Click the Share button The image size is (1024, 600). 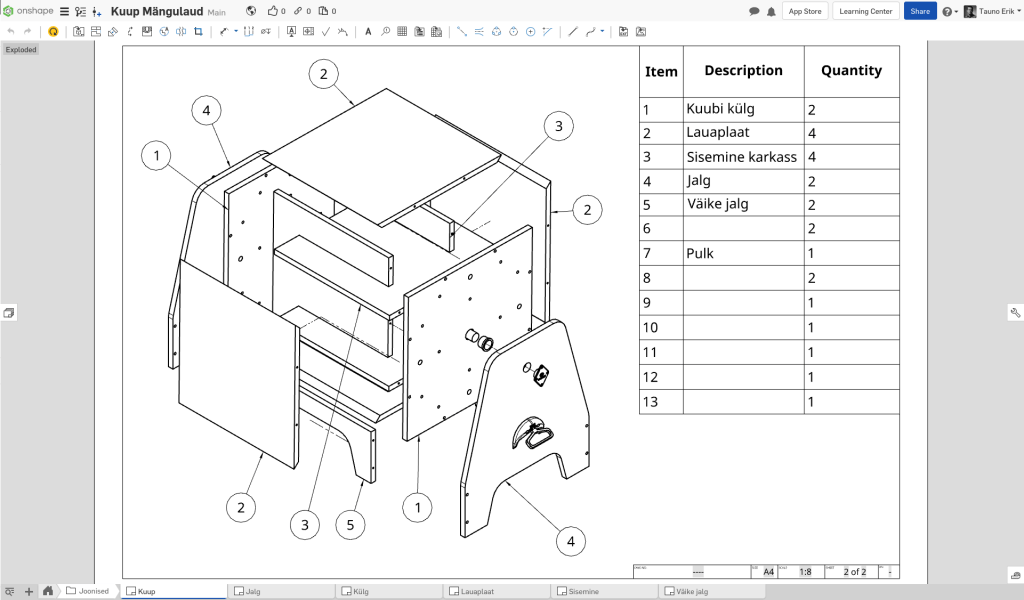[920, 11]
